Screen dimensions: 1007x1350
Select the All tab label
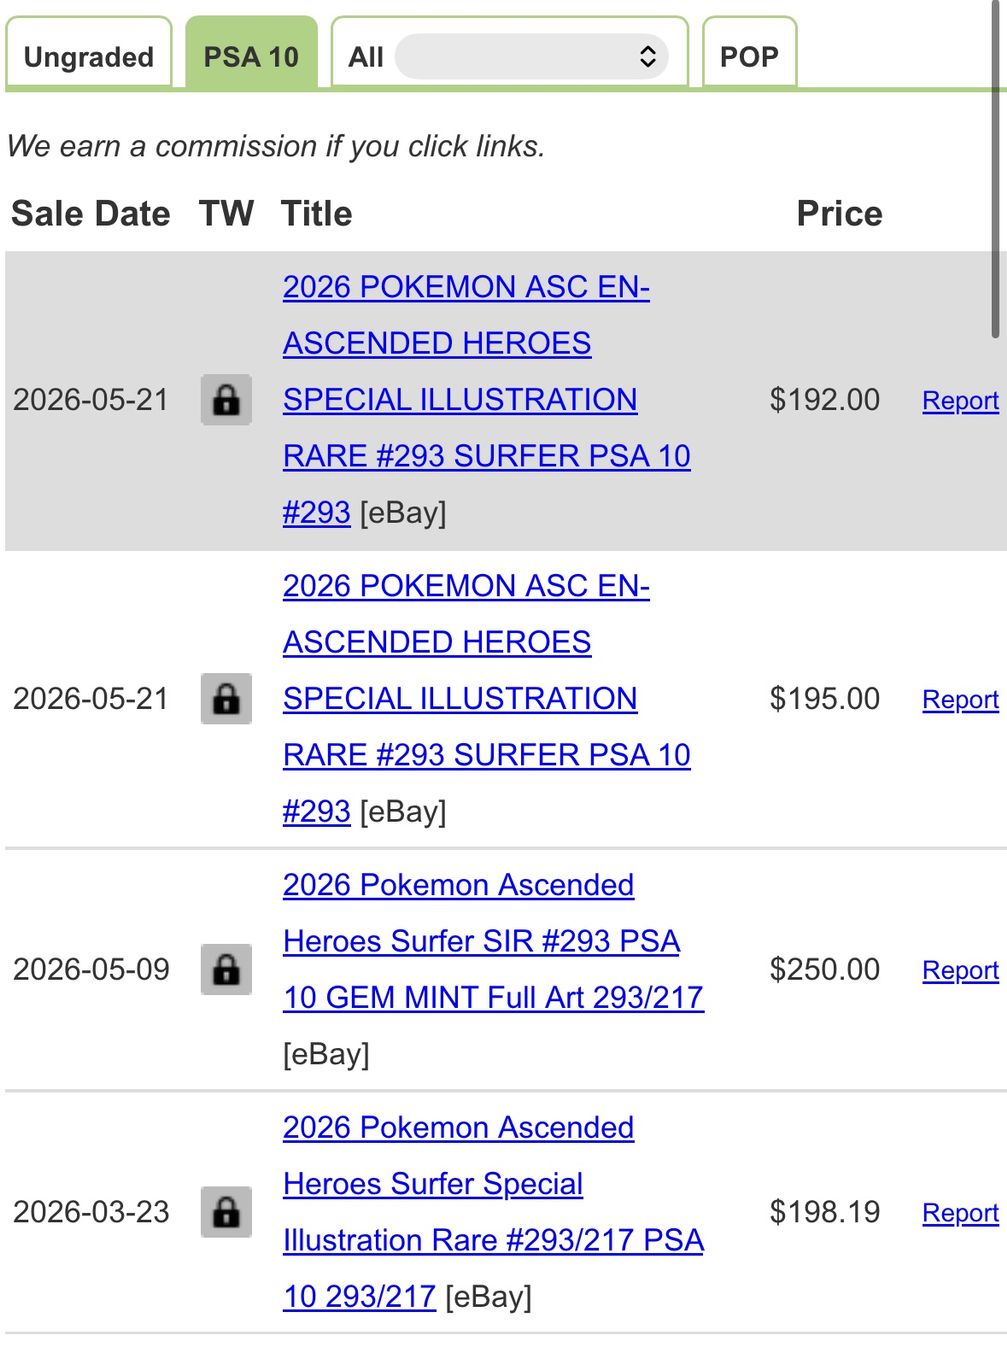pyautogui.click(x=366, y=57)
